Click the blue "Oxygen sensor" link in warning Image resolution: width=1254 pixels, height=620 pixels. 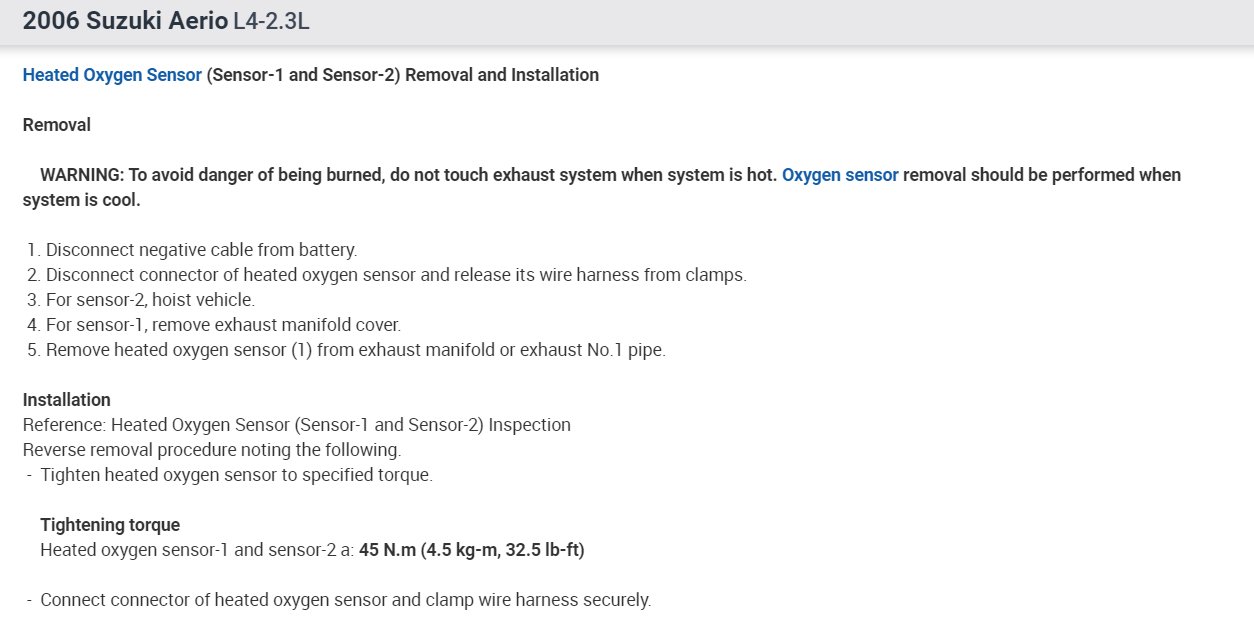pos(840,175)
